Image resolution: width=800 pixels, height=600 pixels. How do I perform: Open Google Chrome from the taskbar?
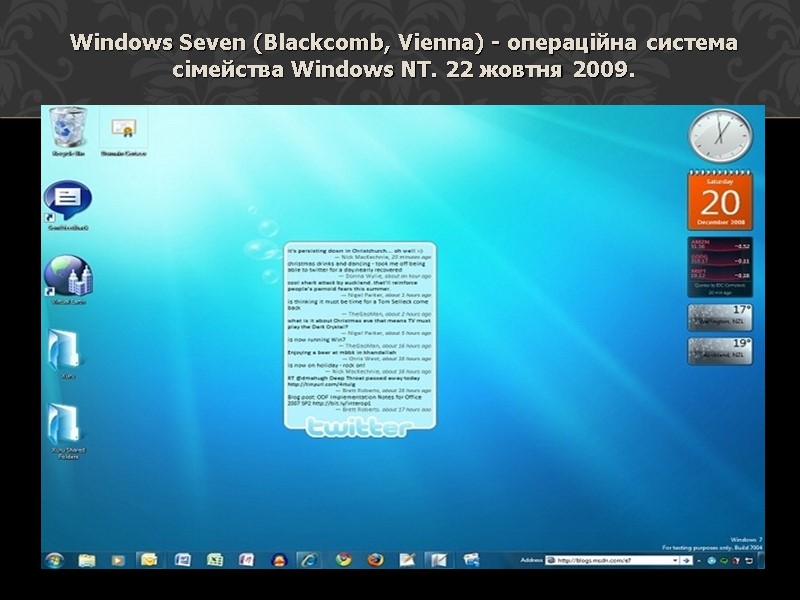[343, 559]
